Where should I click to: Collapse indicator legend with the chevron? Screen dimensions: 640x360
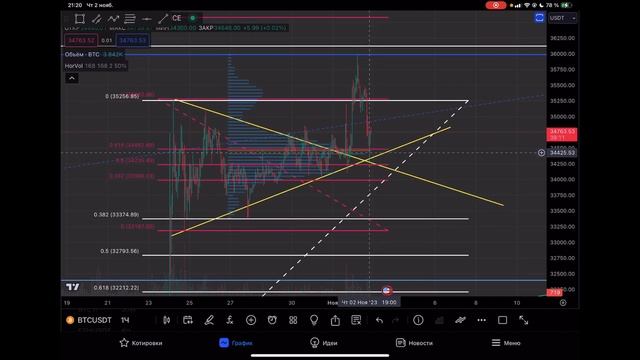(x=72, y=78)
